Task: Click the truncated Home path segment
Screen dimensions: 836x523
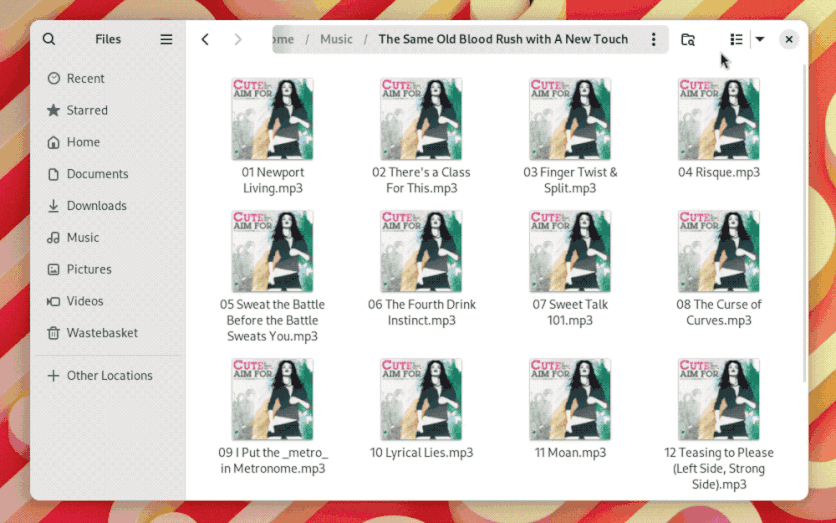Action: point(283,39)
